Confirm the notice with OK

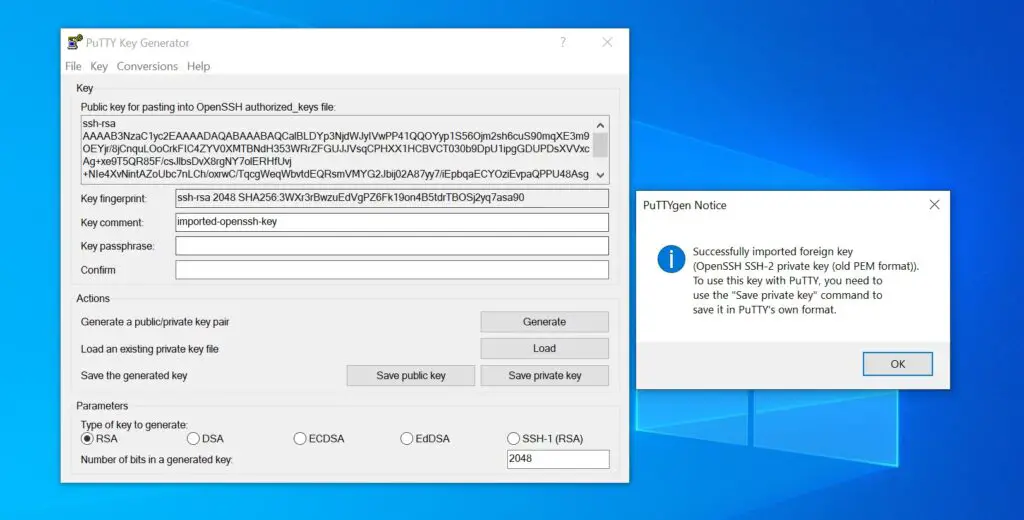[x=897, y=364]
